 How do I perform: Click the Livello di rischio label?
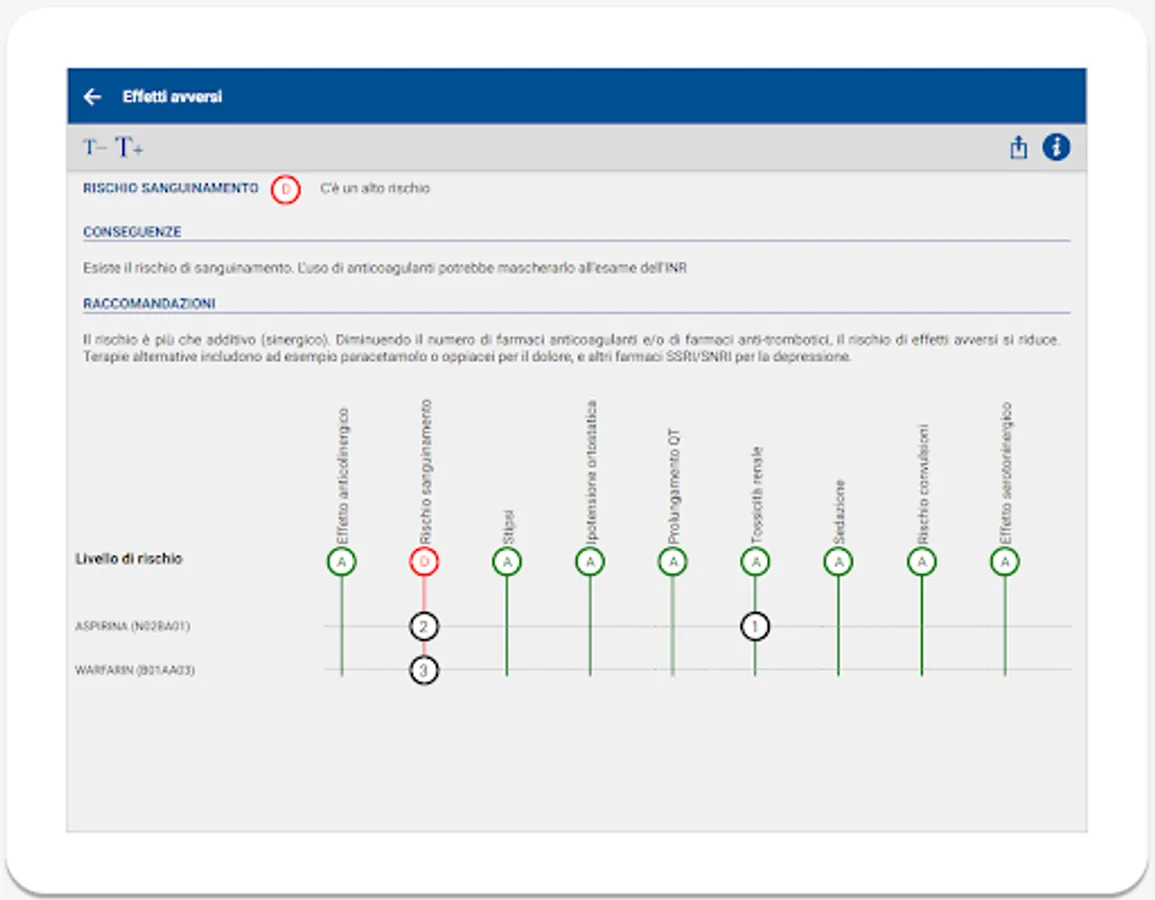tap(129, 558)
